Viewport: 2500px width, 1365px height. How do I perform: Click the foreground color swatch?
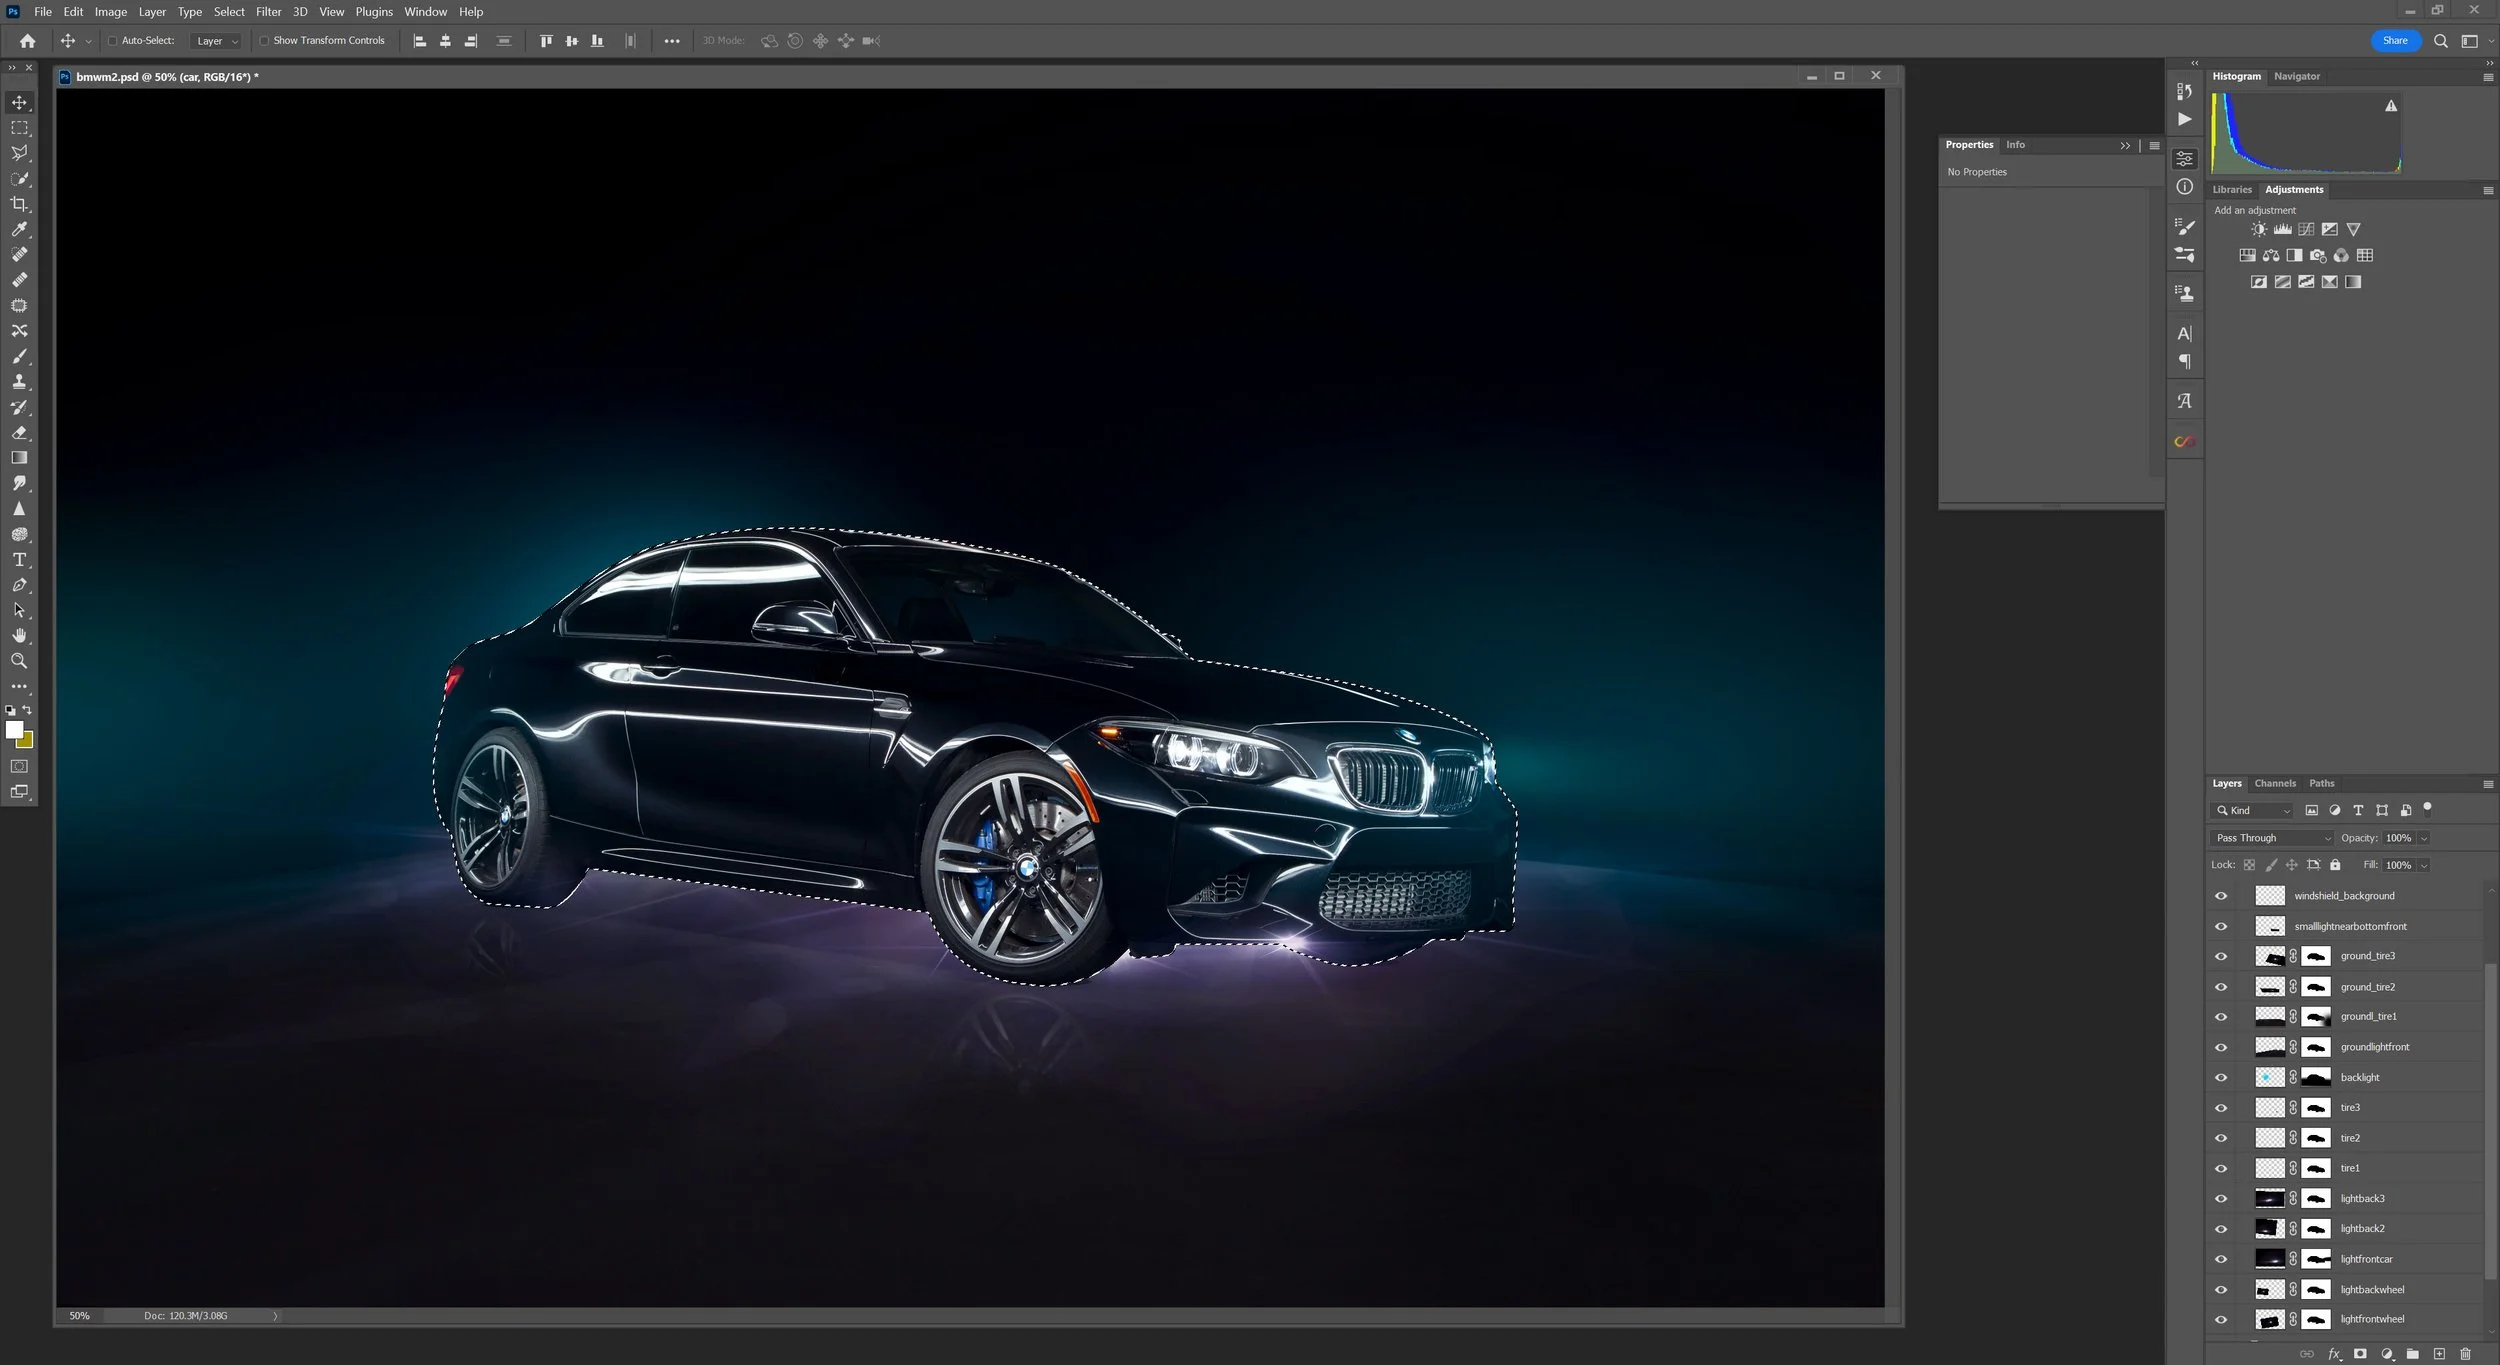[x=14, y=730]
